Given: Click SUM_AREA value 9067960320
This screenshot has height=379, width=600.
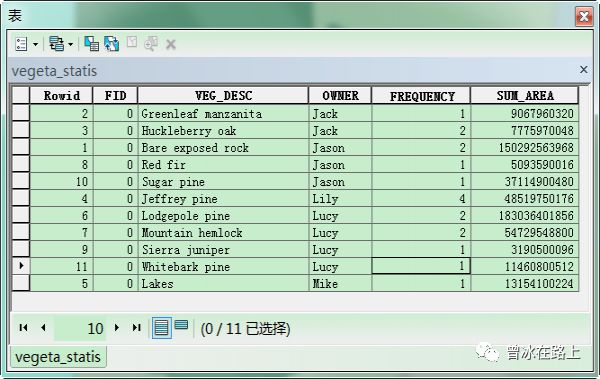Looking at the screenshot, I should click(525, 113).
